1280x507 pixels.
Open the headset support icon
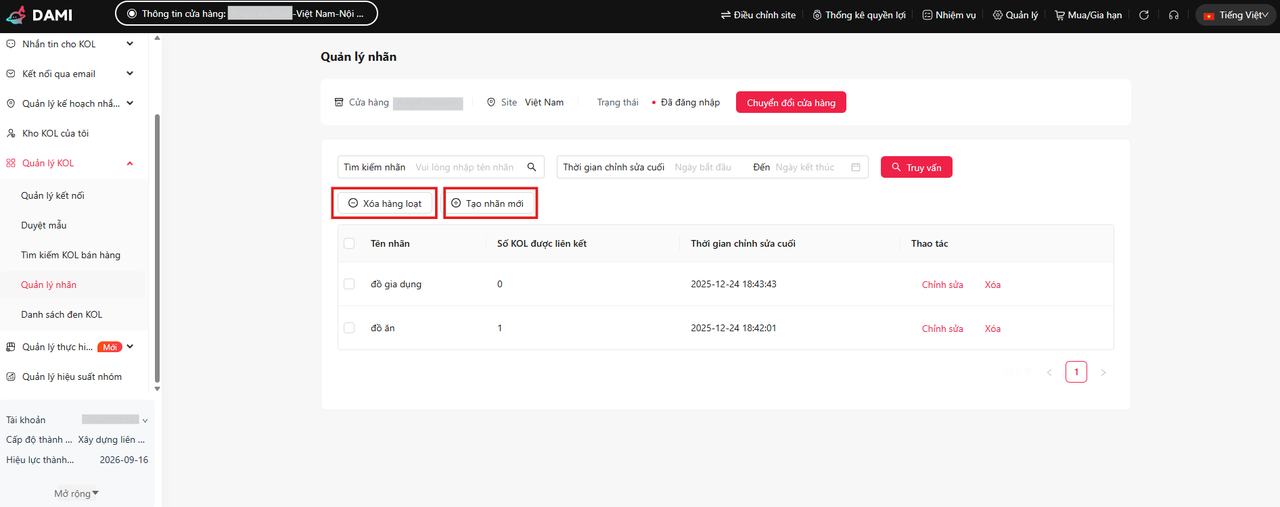click(1174, 16)
